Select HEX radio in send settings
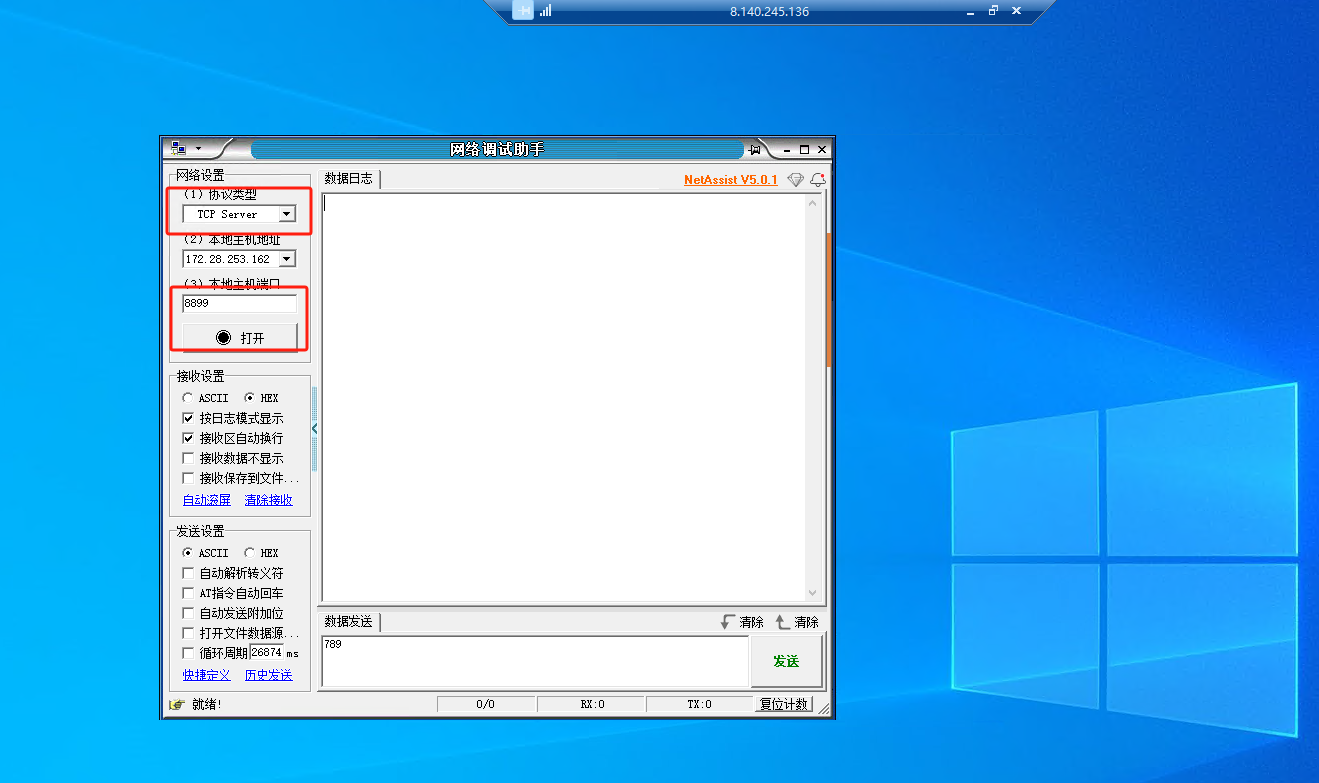The image size is (1319, 783). tap(250, 553)
